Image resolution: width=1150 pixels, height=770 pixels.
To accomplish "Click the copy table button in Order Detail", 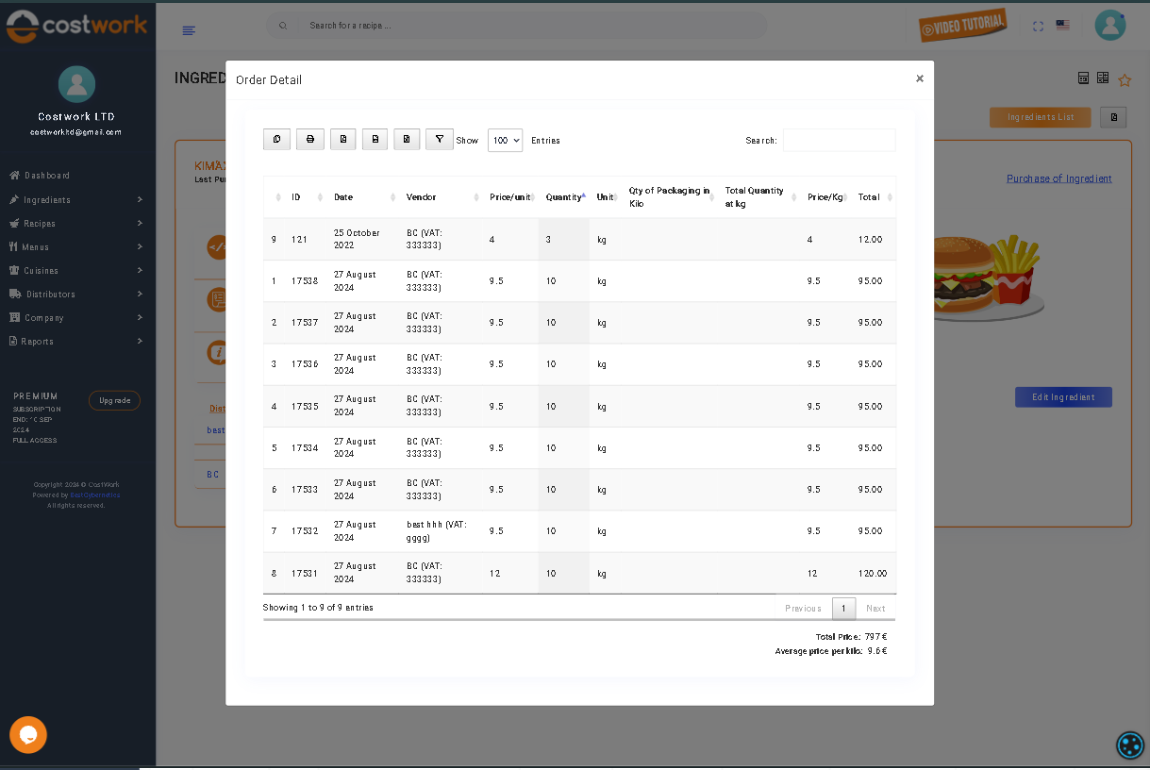I will click(x=277, y=140).
